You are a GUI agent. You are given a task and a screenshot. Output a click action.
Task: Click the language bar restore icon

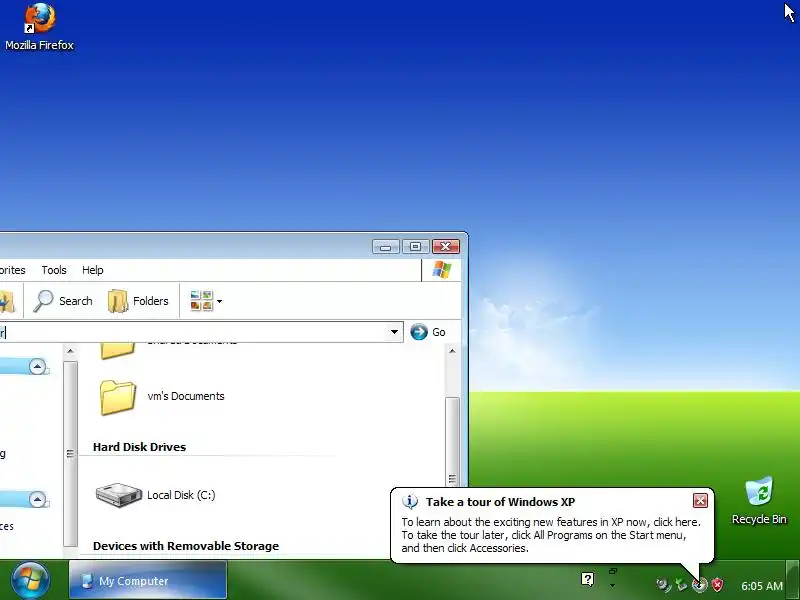(613, 571)
